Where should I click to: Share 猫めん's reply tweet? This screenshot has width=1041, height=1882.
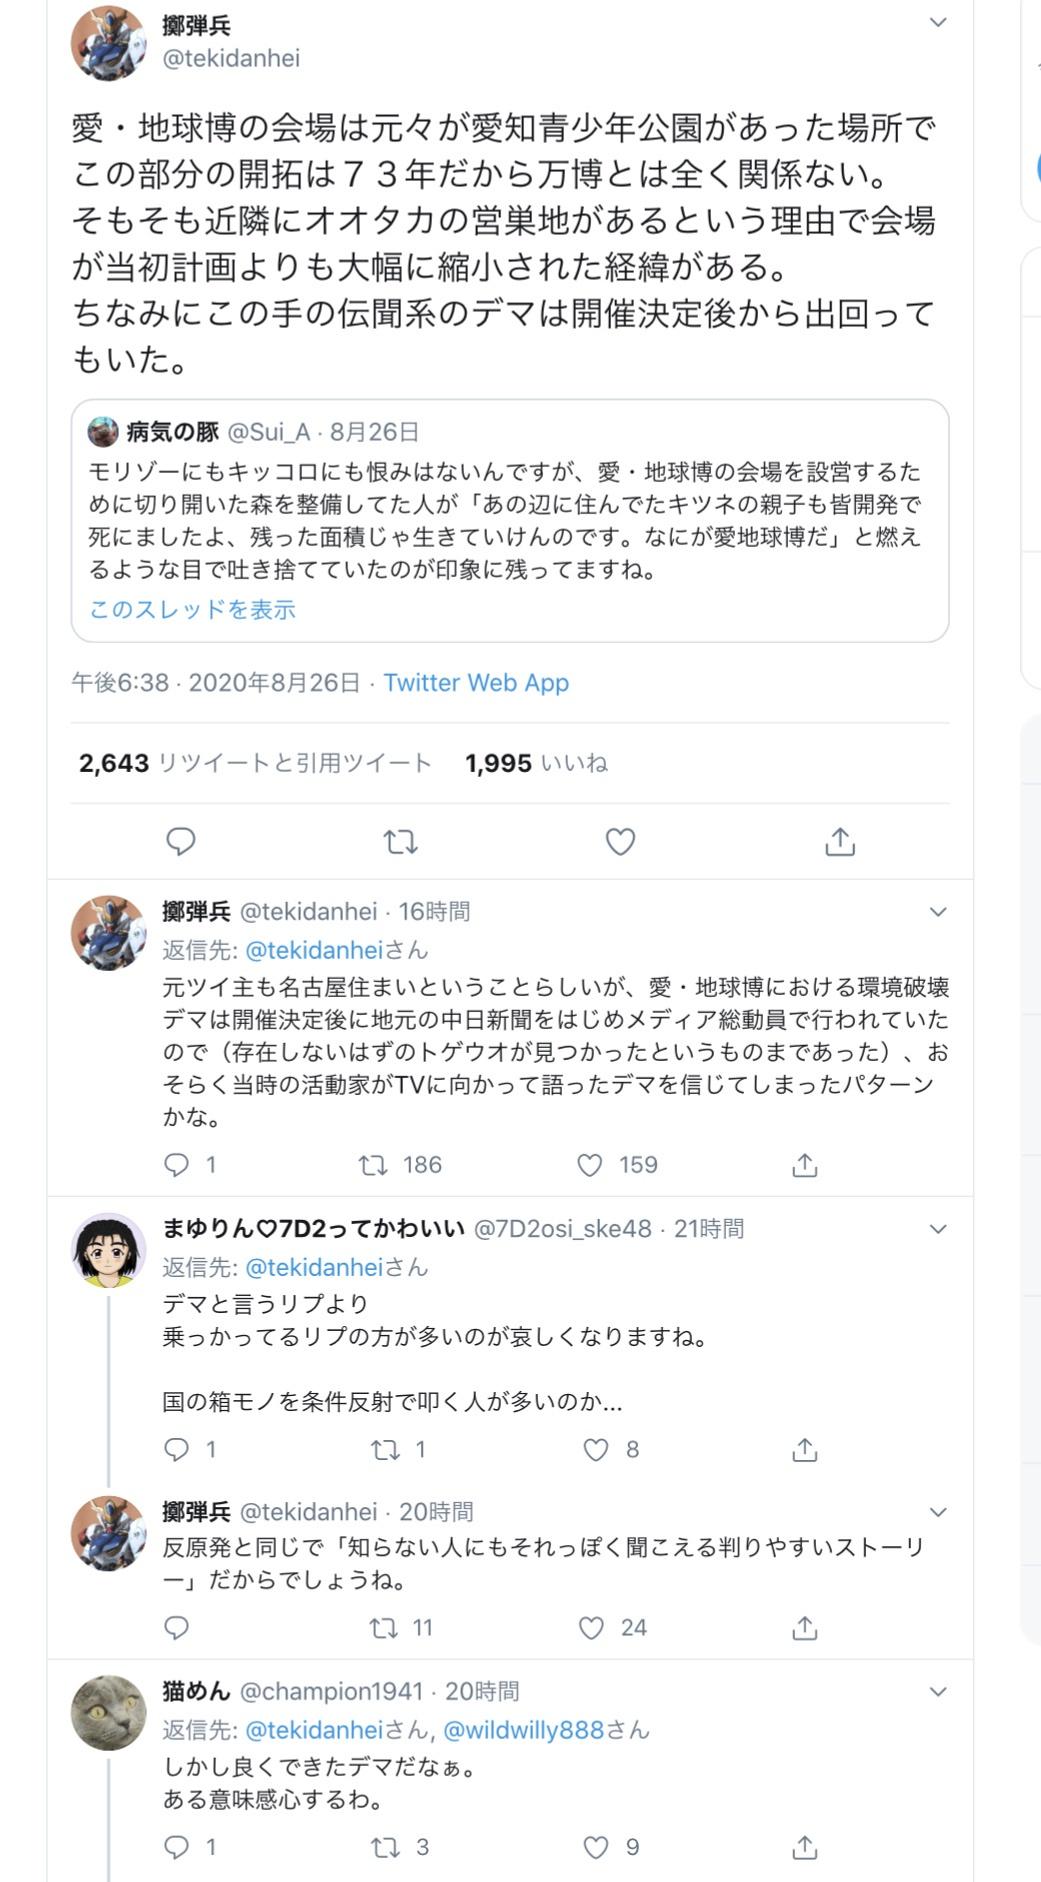point(804,1848)
